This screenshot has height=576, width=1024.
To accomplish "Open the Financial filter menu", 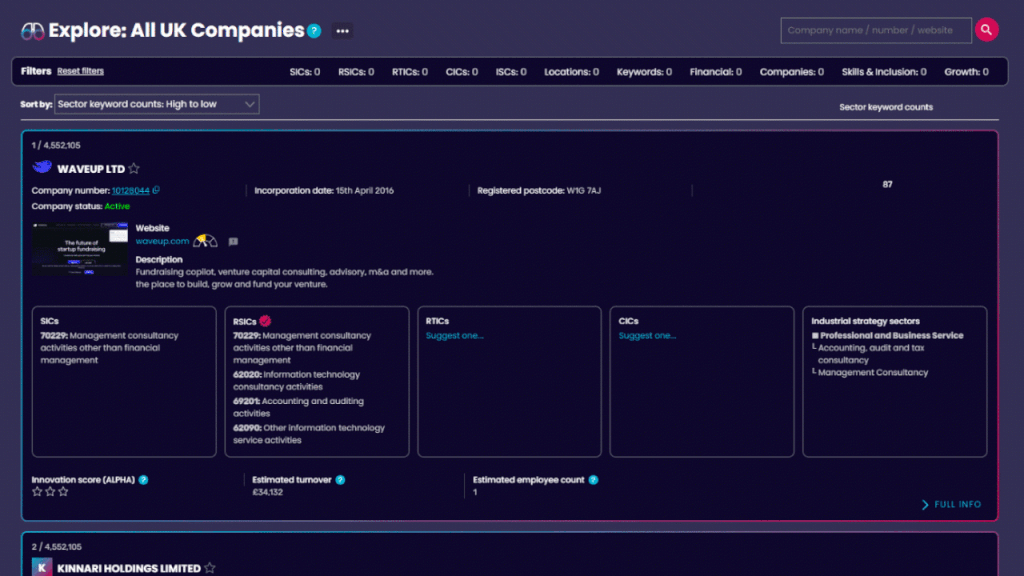I will coord(716,72).
